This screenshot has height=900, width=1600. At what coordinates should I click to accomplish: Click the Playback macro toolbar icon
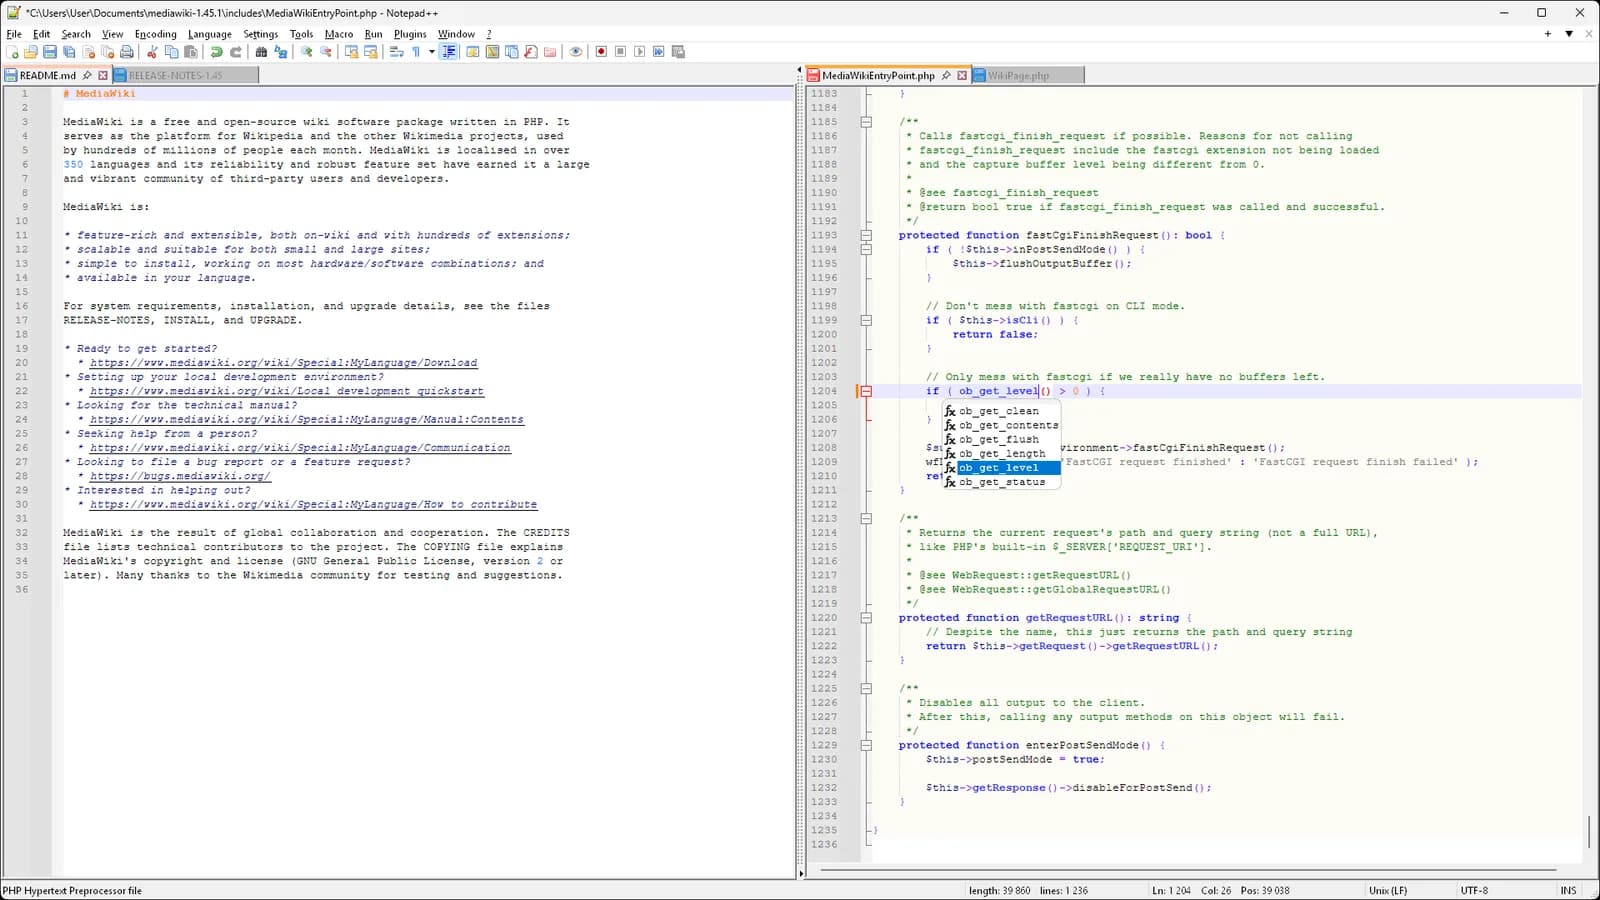(x=639, y=52)
